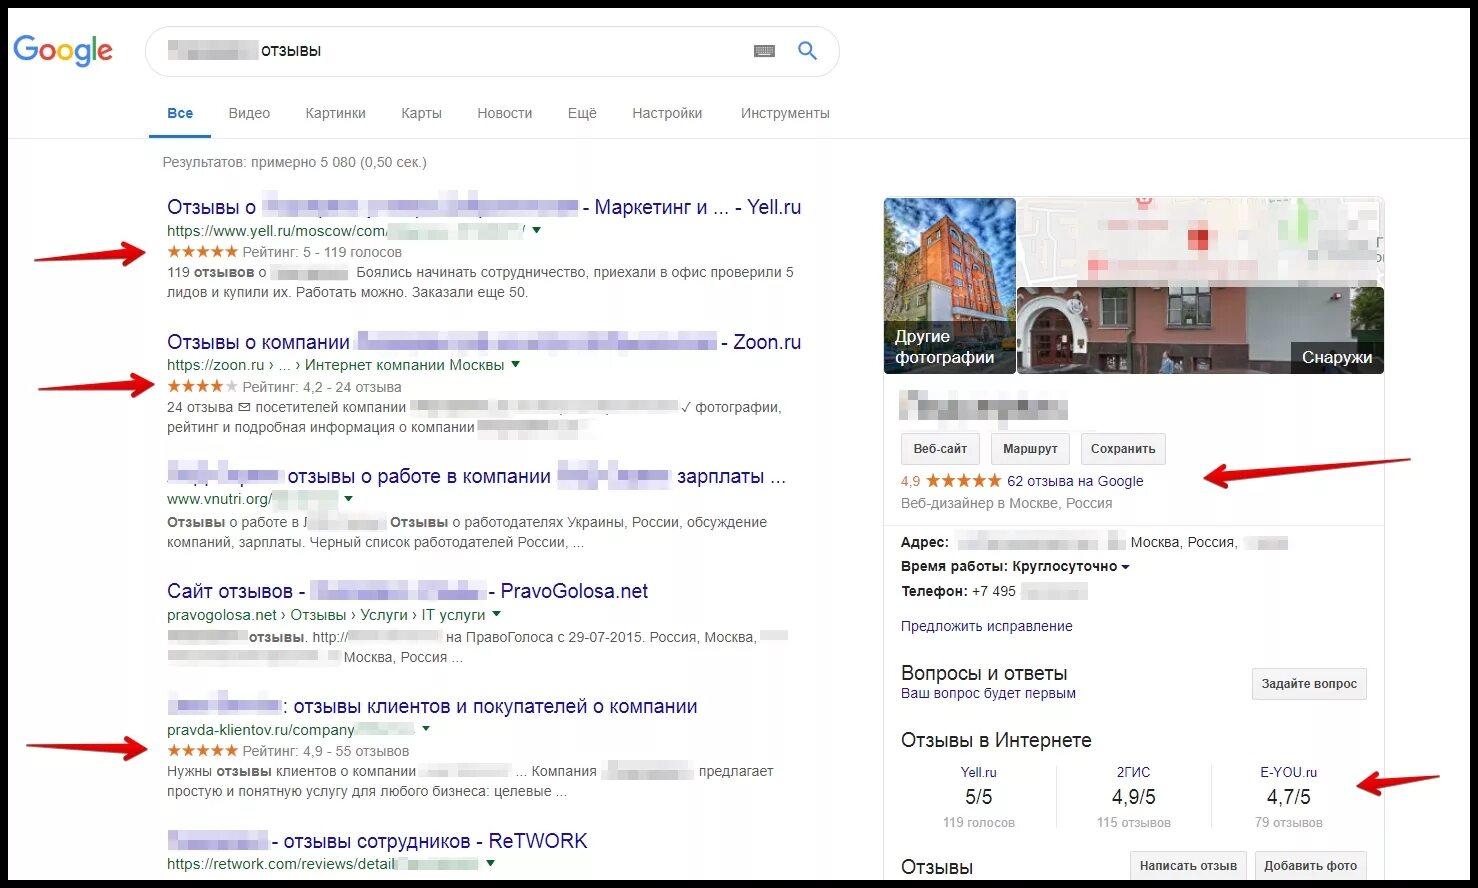Click the Yell.ru 5-star rating stars
This screenshot has width=1478, height=888.
tap(202, 252)
